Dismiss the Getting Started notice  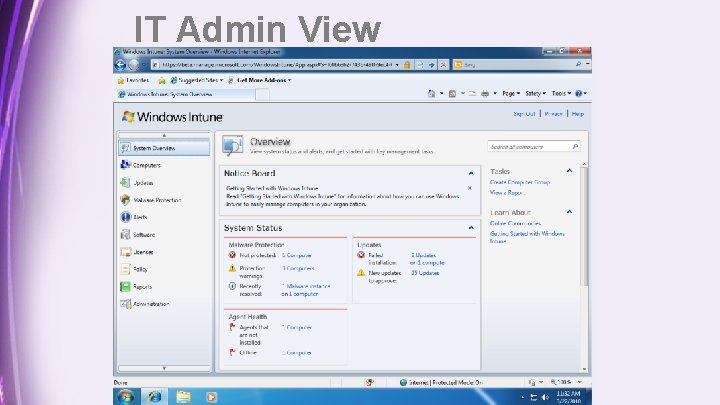[x=470, y=188]
